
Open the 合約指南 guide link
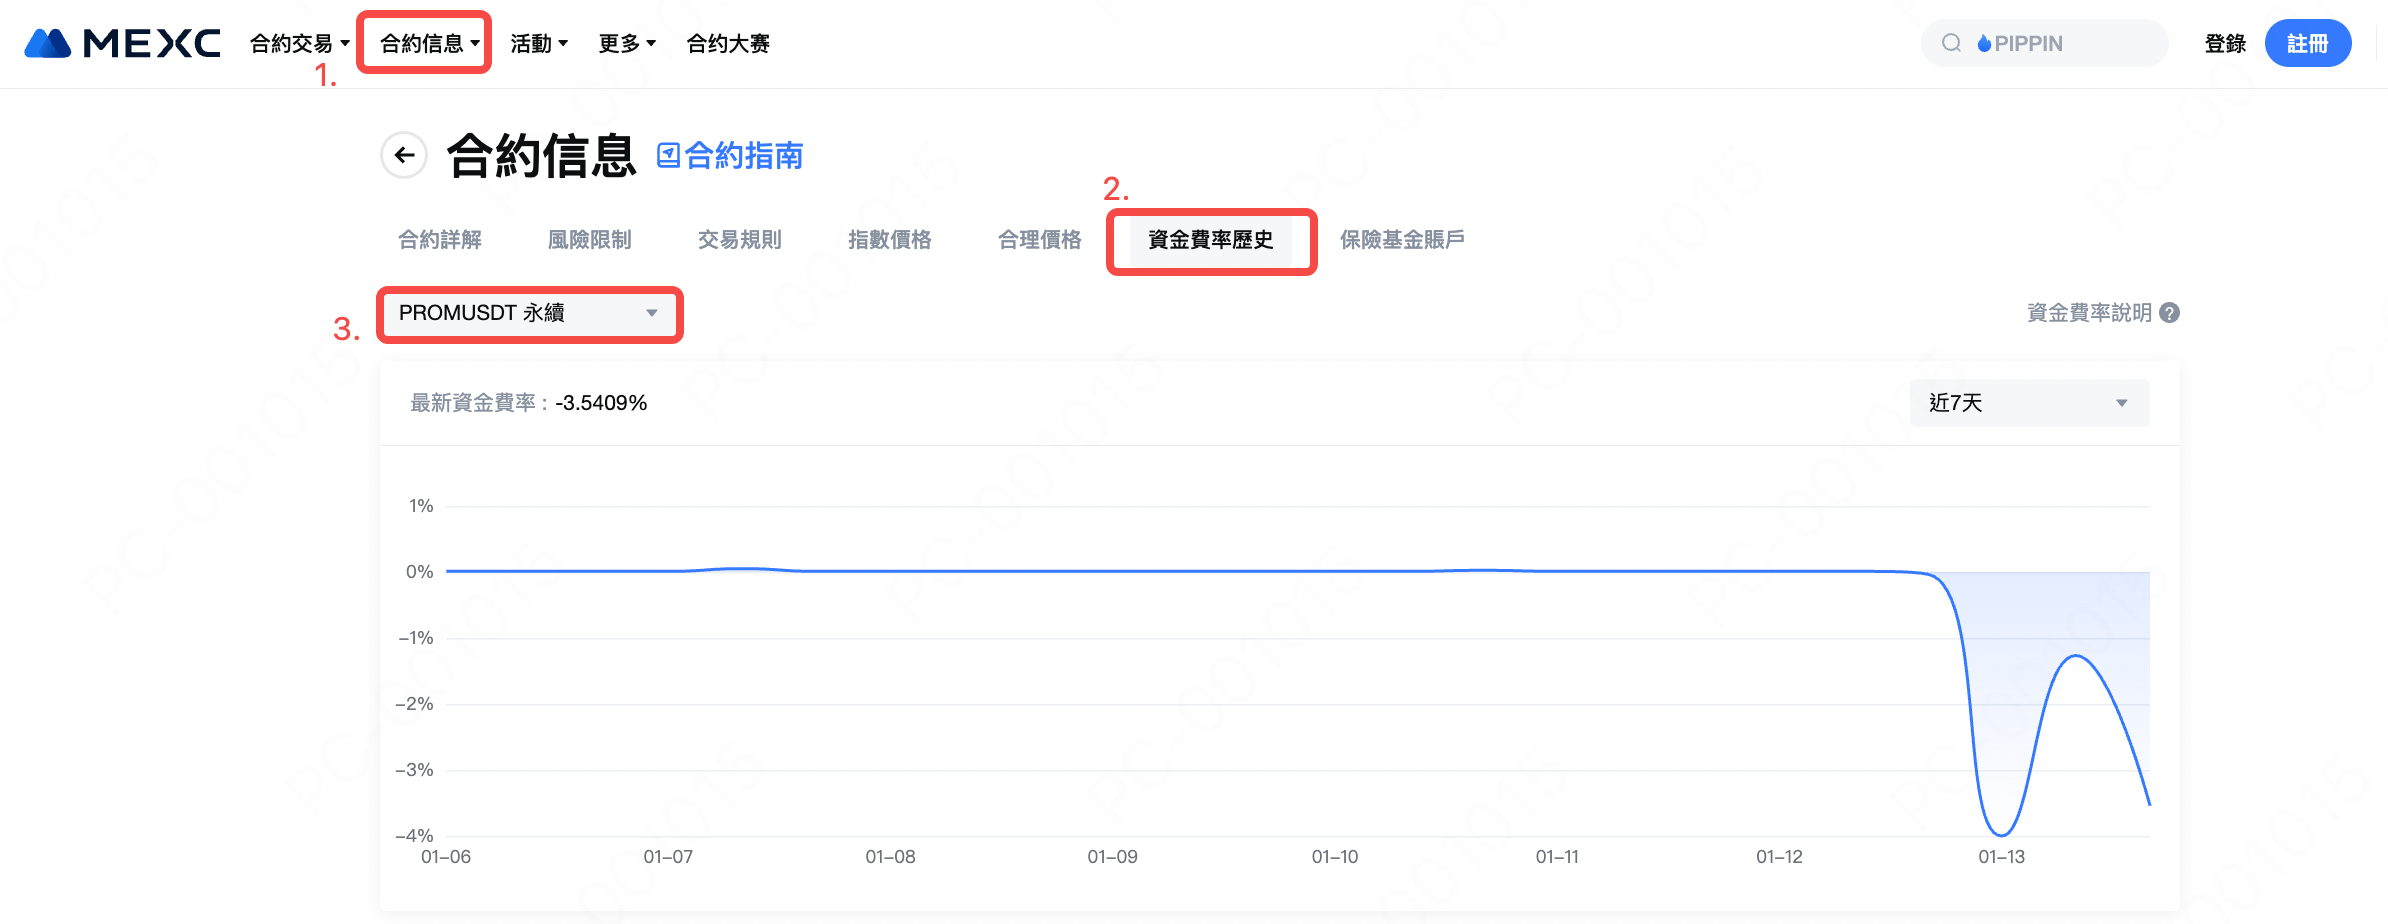coord(743,155)
